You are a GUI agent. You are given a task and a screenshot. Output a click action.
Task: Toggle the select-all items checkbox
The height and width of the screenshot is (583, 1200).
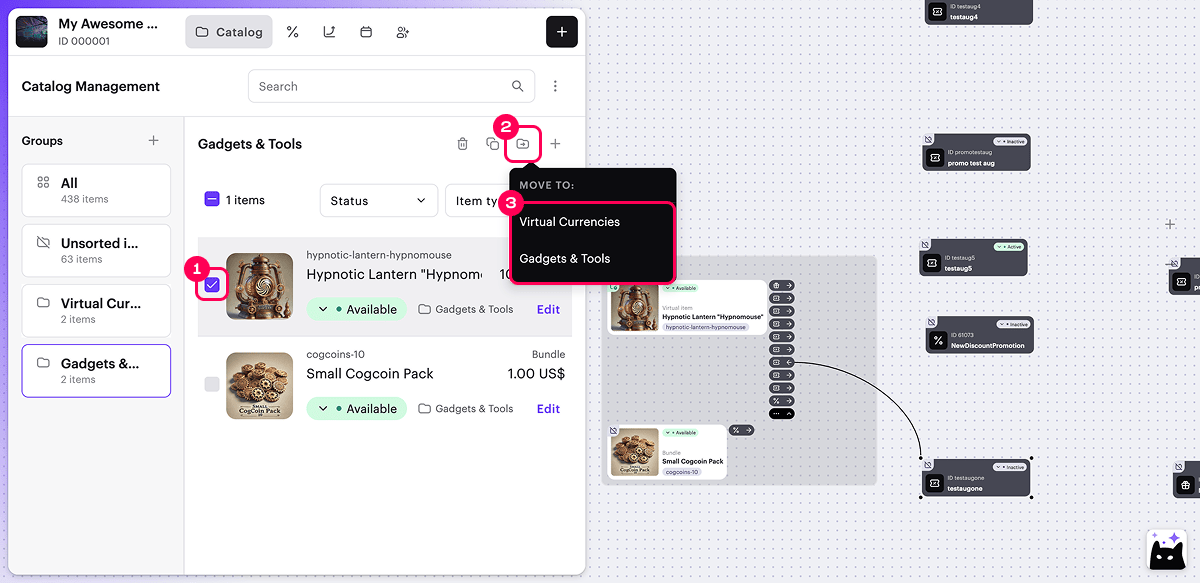(212, 200)
